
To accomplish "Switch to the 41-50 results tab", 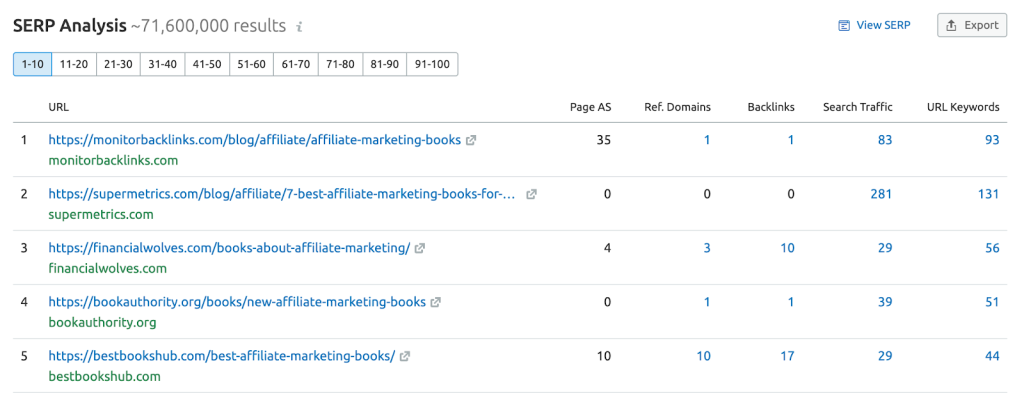I will tap(207, 65).
